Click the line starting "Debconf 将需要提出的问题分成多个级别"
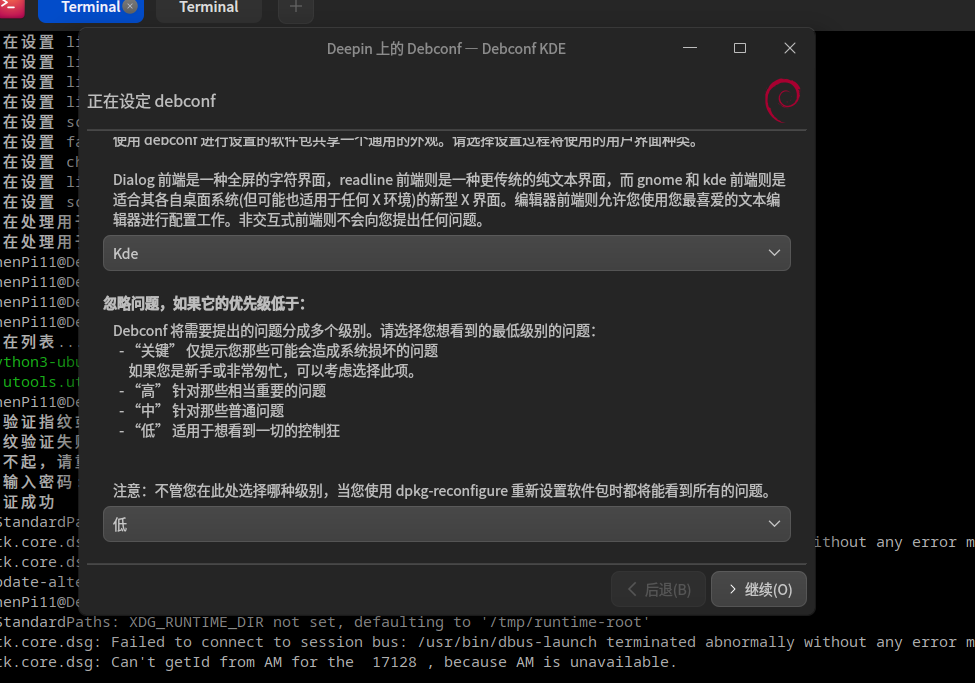975x683 pixels. [354, 330]
